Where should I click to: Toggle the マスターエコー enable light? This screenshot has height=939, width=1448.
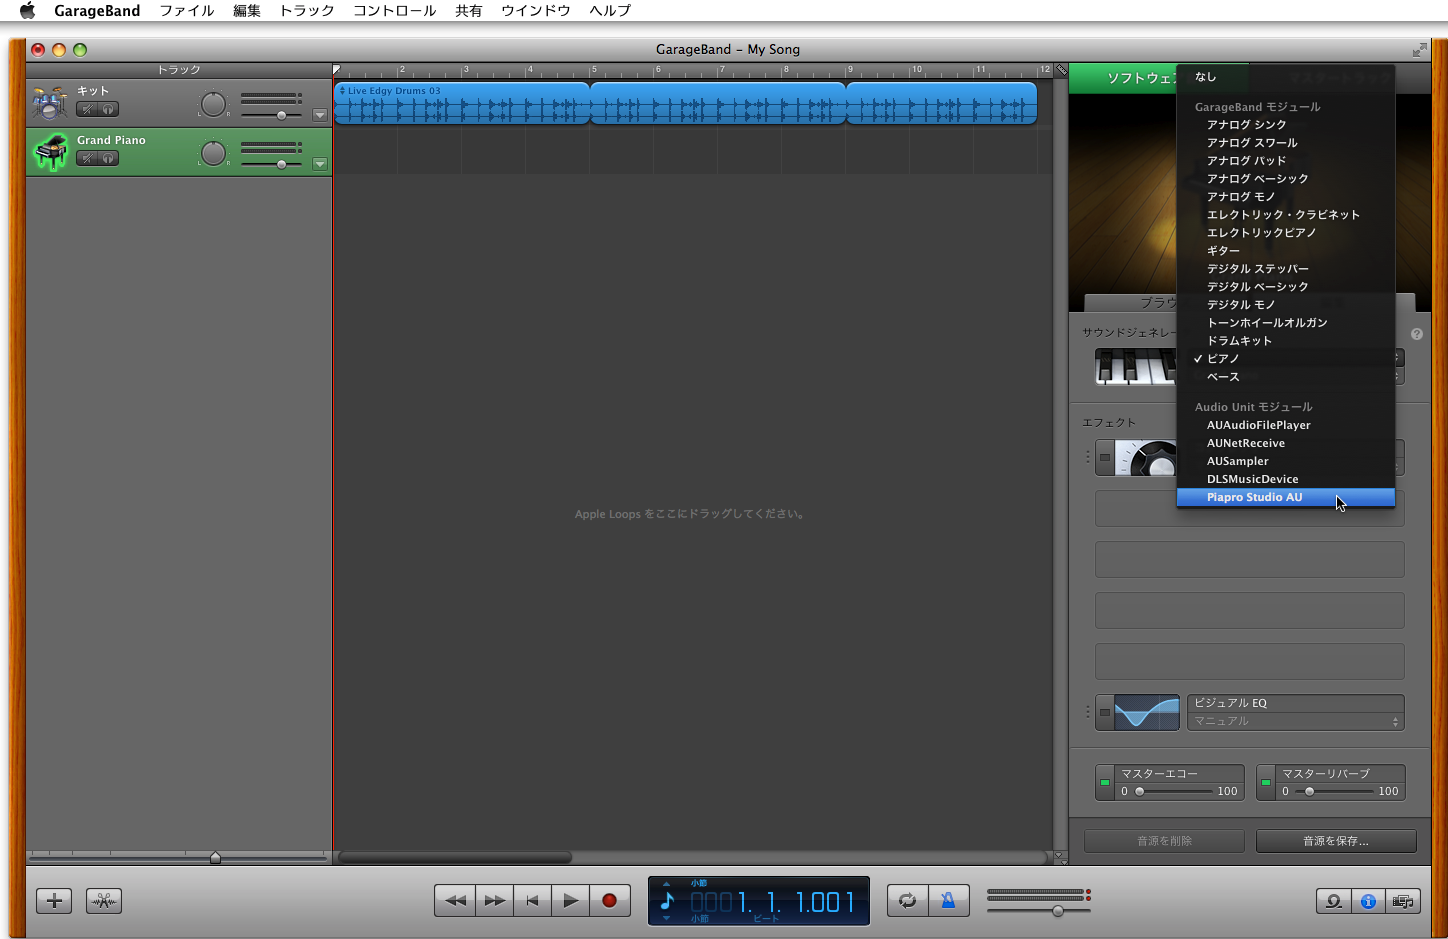point(1105,783)
